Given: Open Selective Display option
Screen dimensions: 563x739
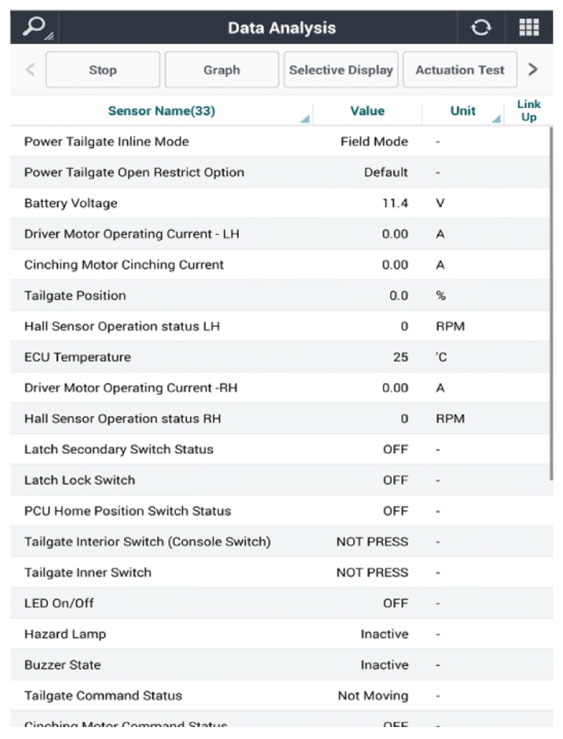Looking at the screenshot, I should pyautogui.click(x=341, y=70).
